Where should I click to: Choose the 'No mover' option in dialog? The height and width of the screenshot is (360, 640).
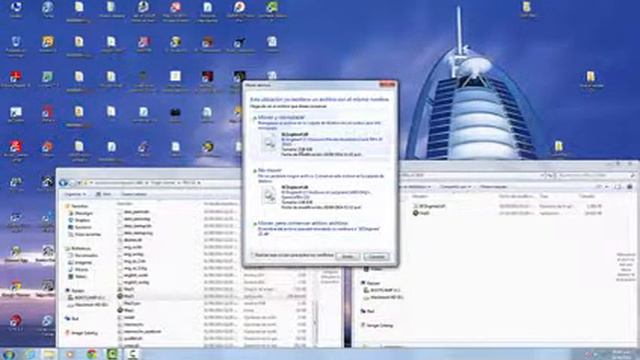pyautogui.click(x=320, y=189)
